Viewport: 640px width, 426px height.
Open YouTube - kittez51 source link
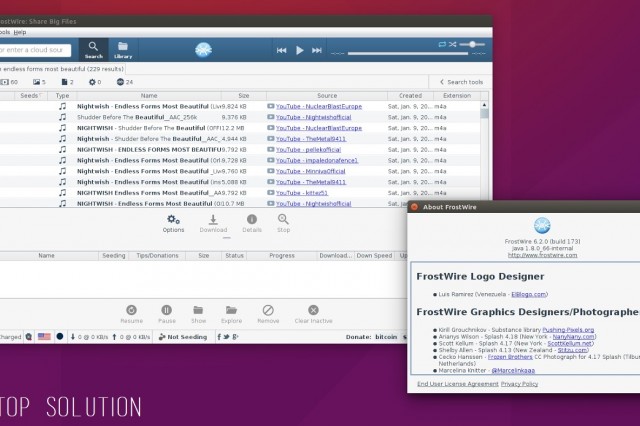302,193
